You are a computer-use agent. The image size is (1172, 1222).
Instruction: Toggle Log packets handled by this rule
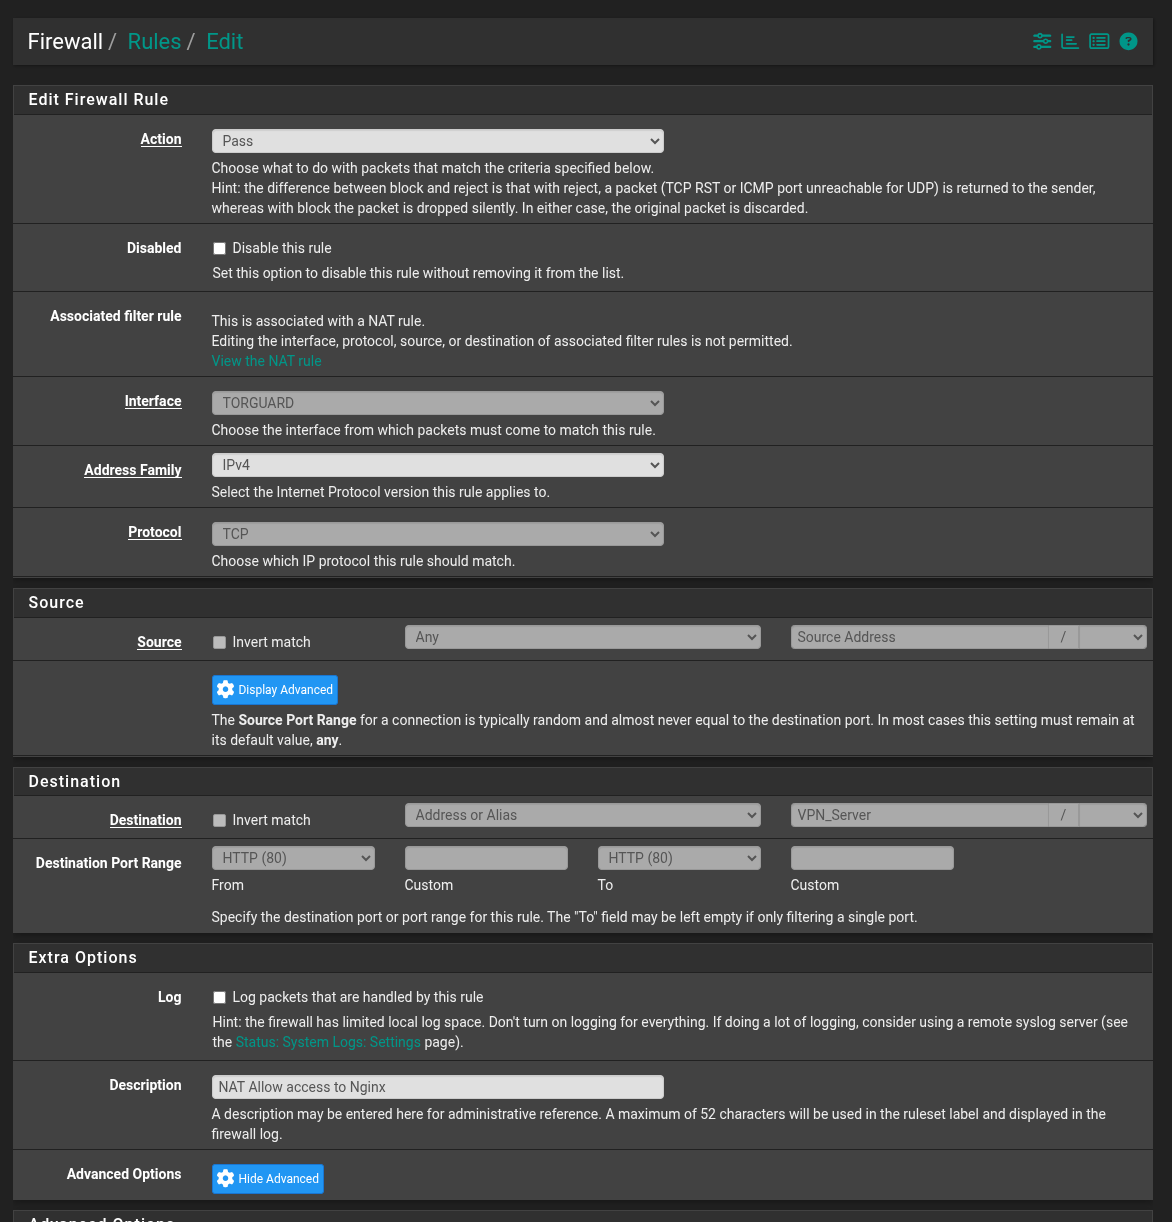220,998
